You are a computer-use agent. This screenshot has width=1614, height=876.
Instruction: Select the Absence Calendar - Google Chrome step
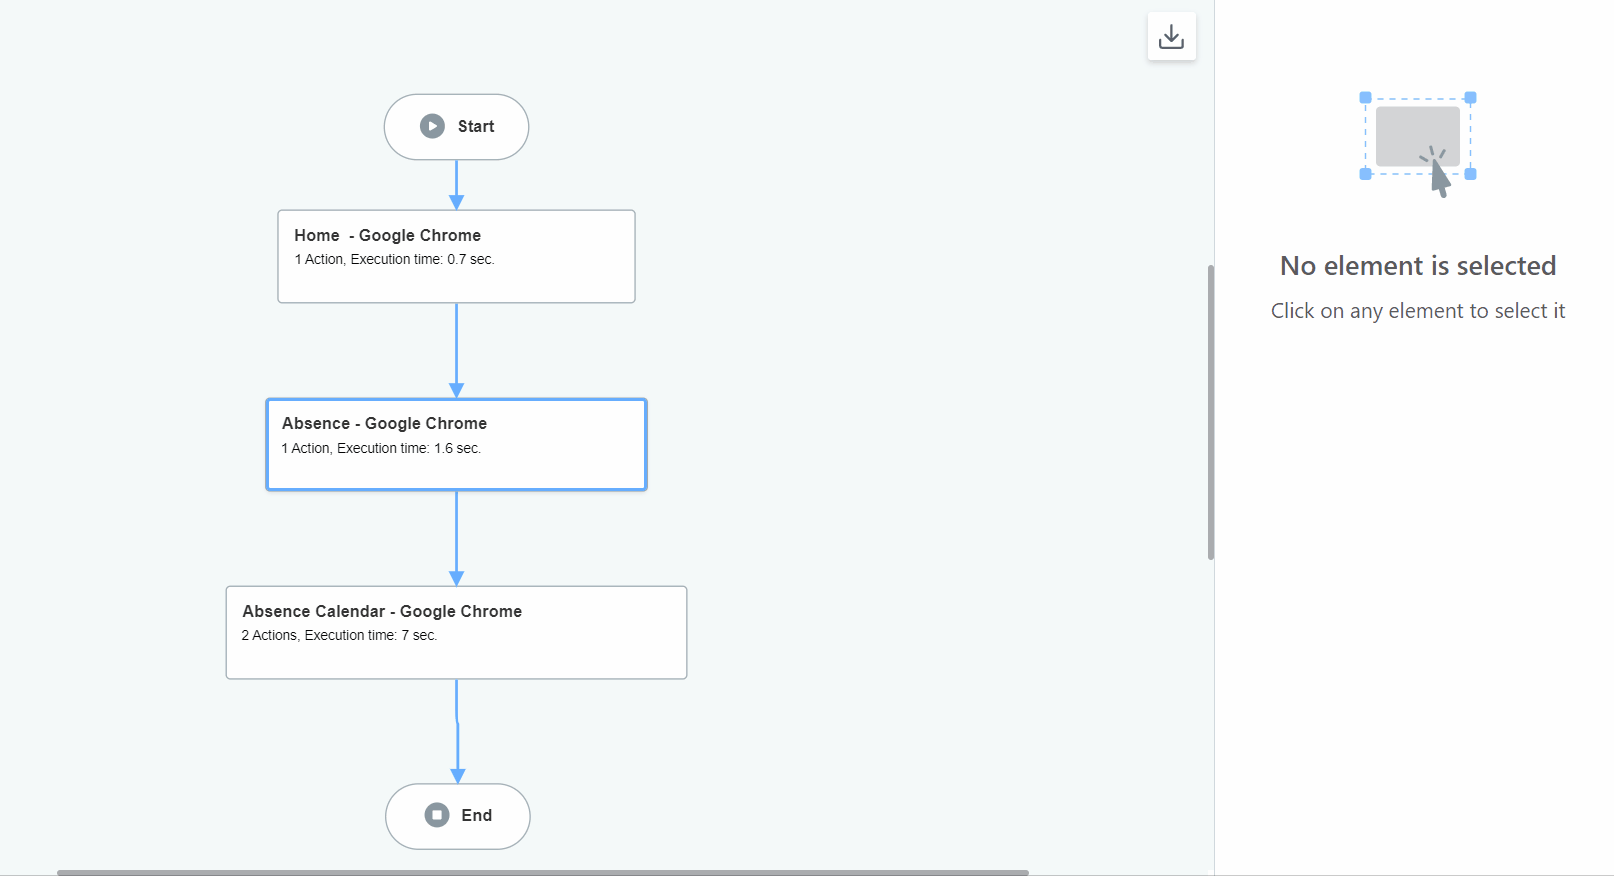click(x=456, y=633)
